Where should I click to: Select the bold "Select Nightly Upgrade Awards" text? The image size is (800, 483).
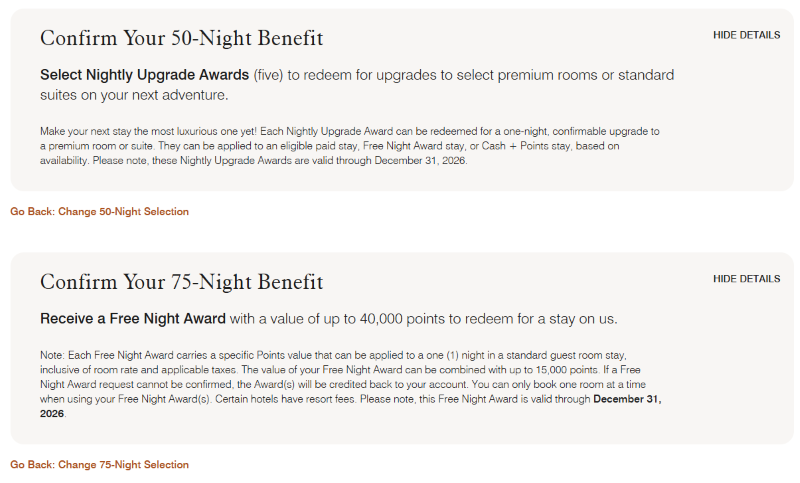tap(144, 75)
